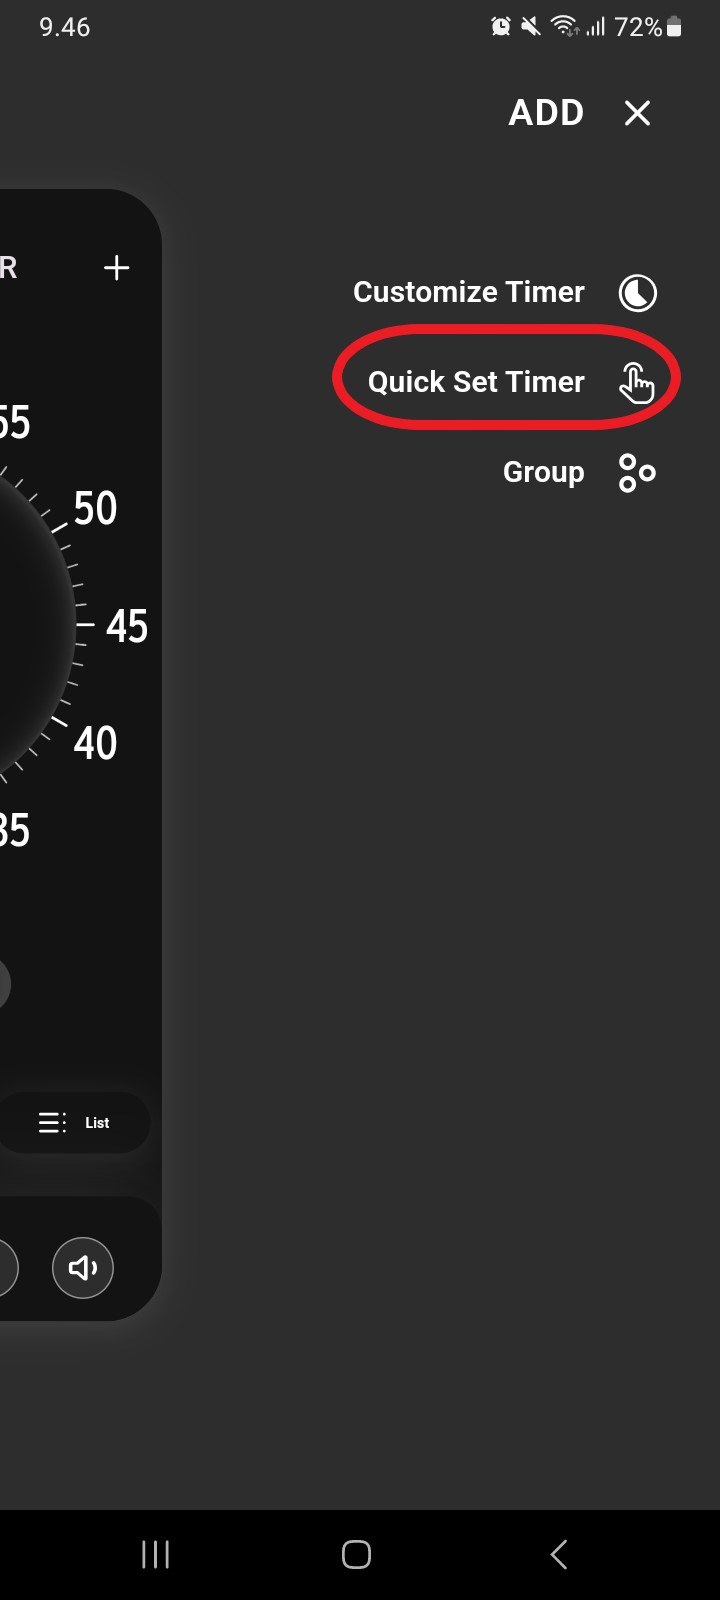Close the ADD menu with X

[637, 113]
